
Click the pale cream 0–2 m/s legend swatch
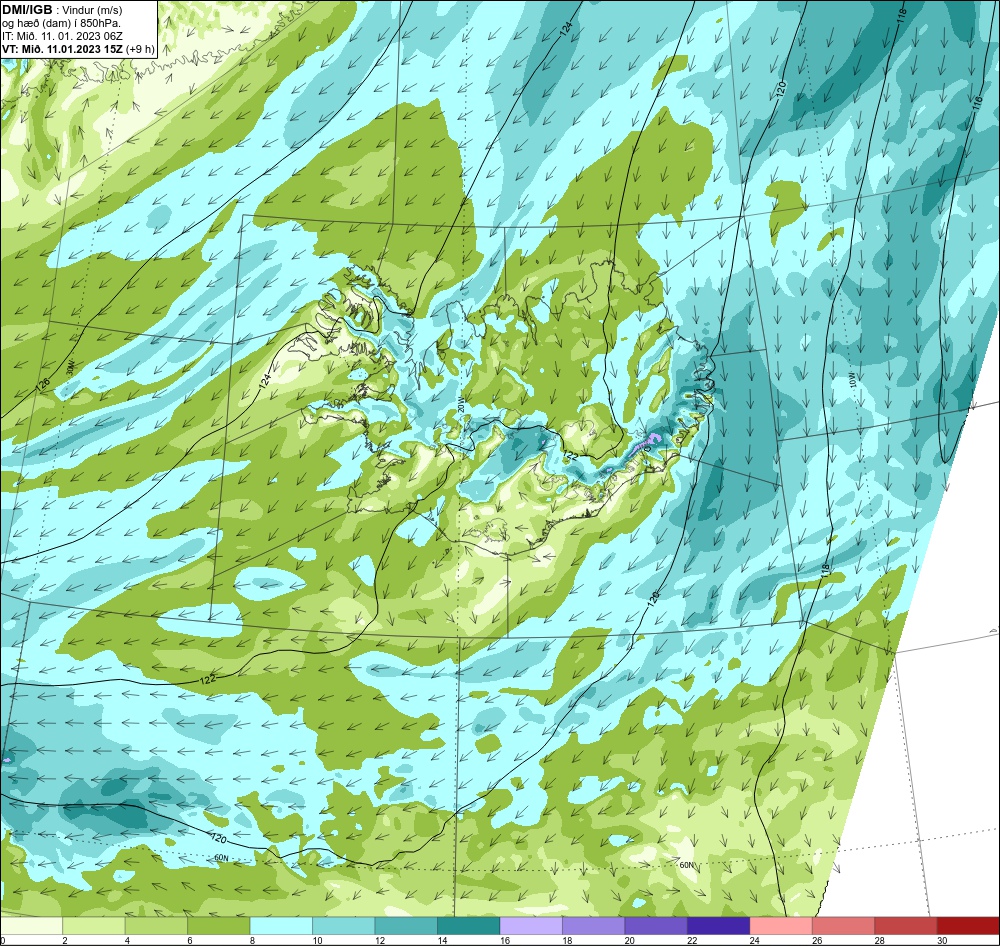(x=31, y=925)
